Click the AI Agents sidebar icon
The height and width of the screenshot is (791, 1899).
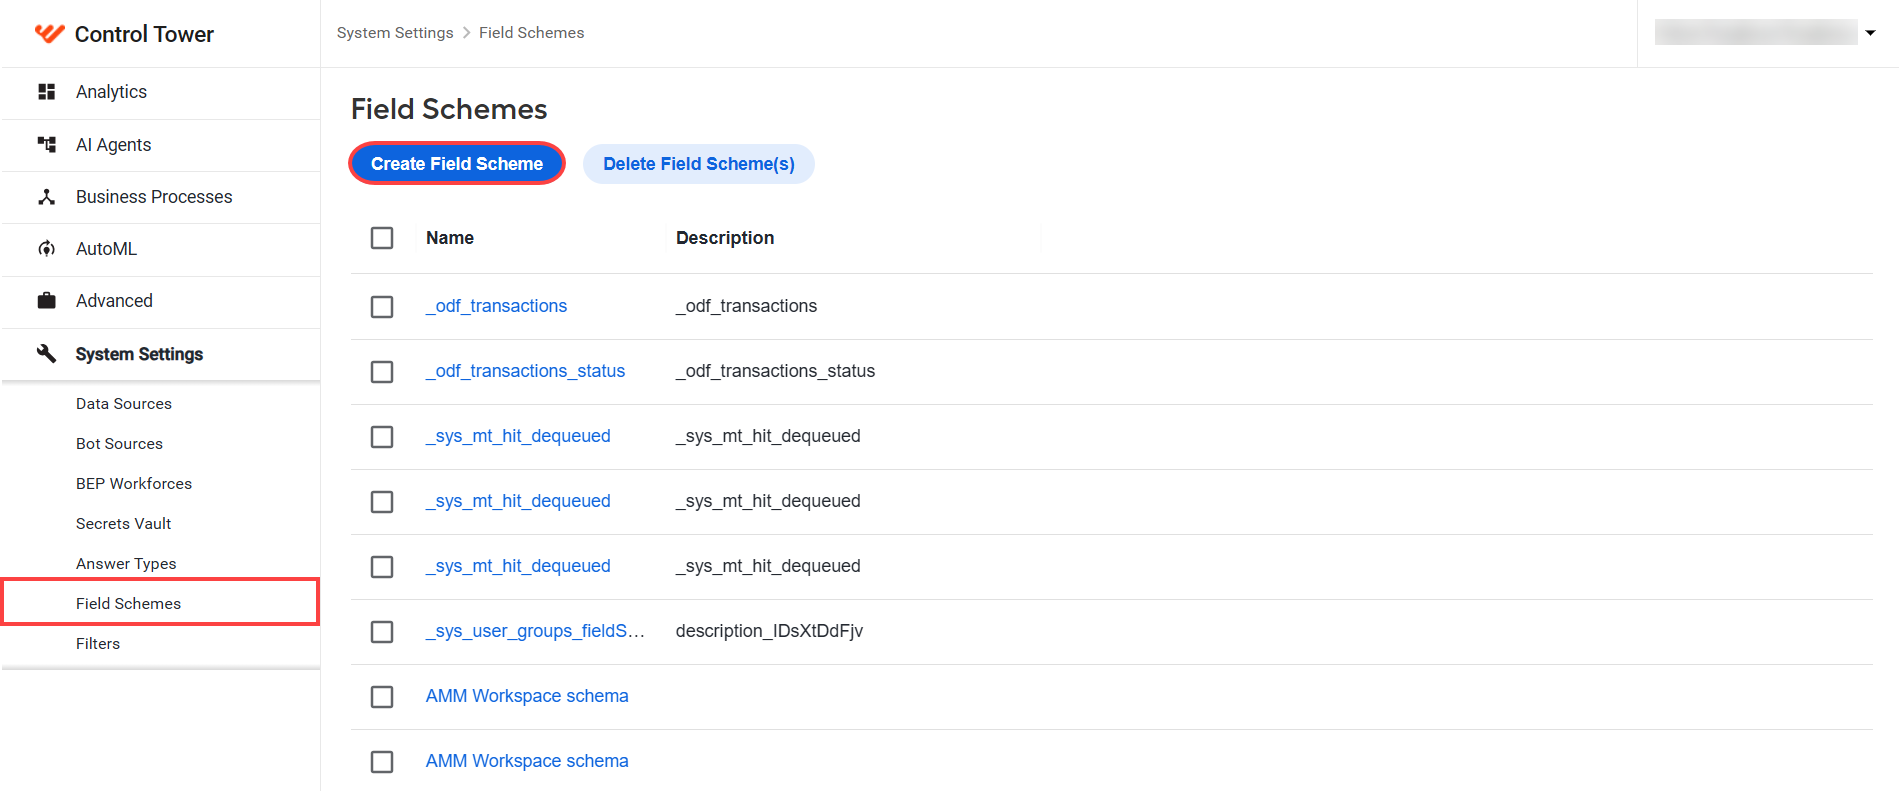pos(46,145)
